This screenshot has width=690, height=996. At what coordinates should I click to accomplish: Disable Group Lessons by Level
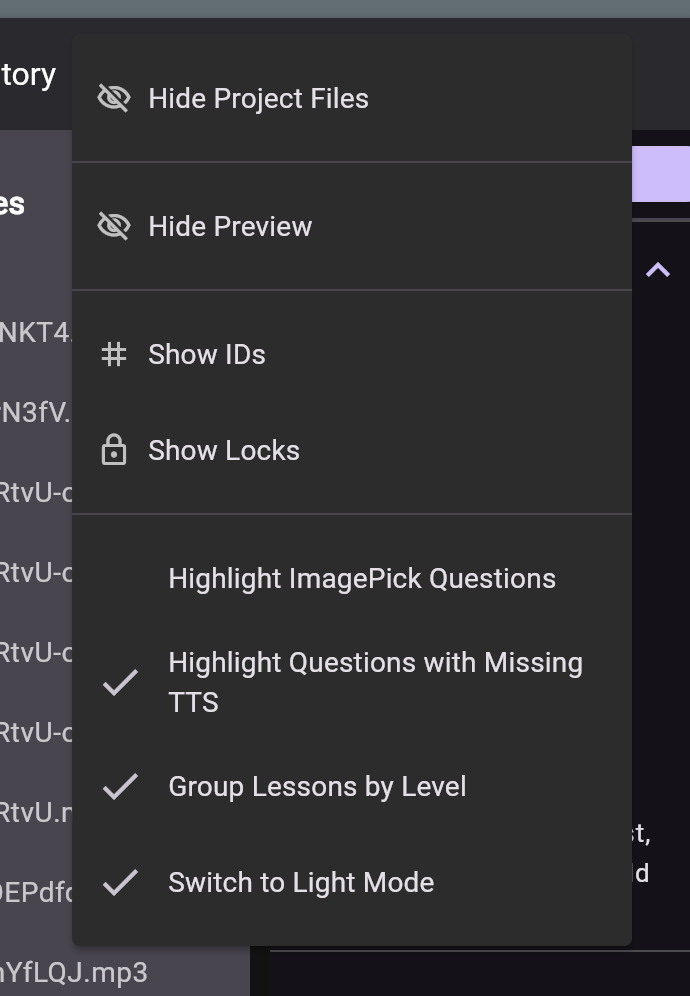click(317, 787)
